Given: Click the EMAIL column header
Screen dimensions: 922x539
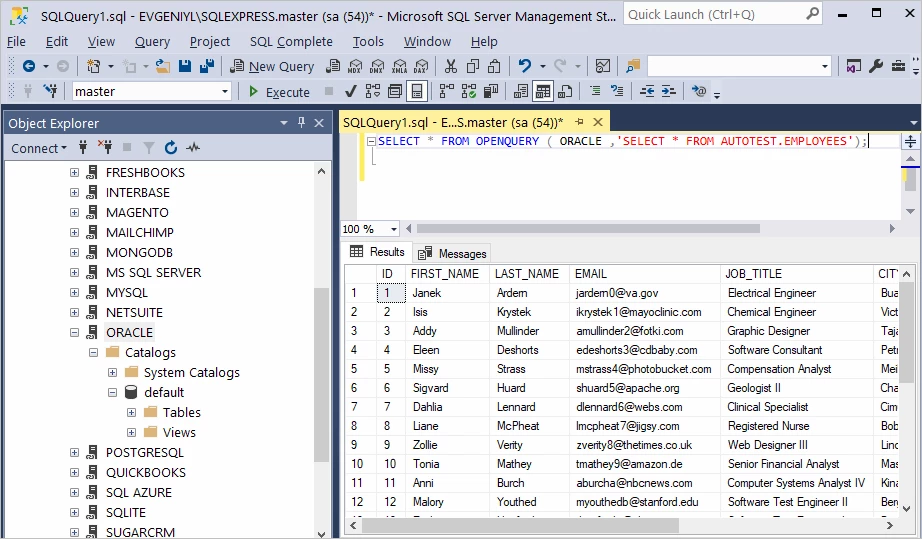Looking at the screenshot, I should pos(644,274).
